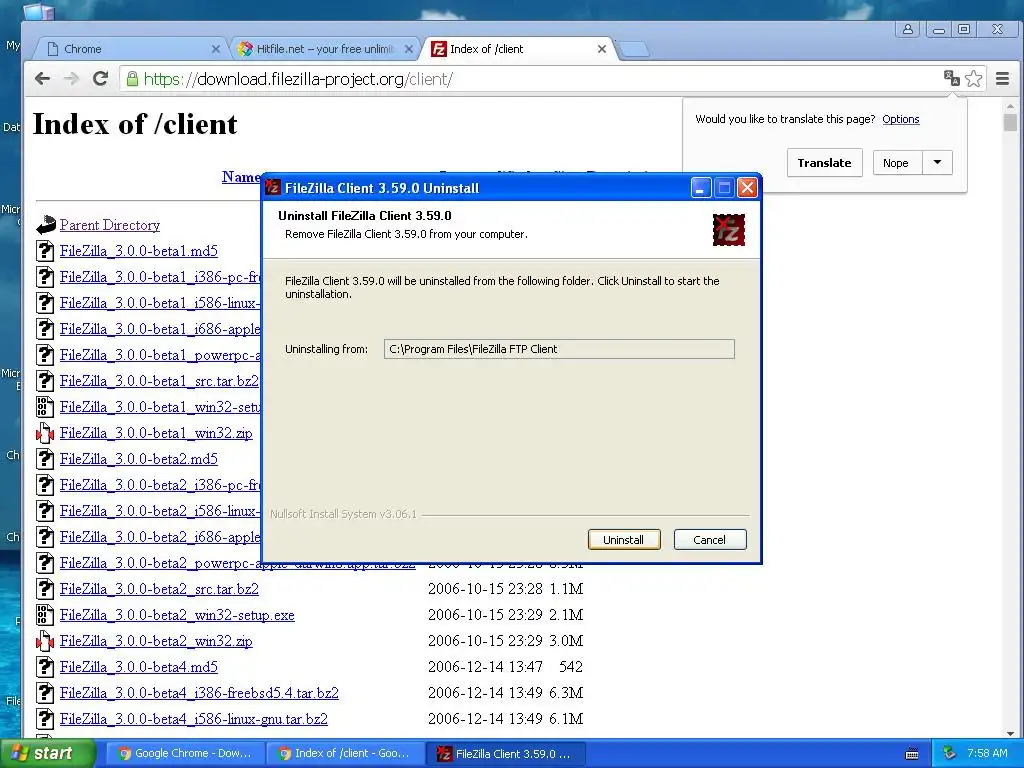Image resolution: width=1024 pixels, height=768 pixels.
Task: Click the tray icon left of the clock
Action: [x=950, y=753]
